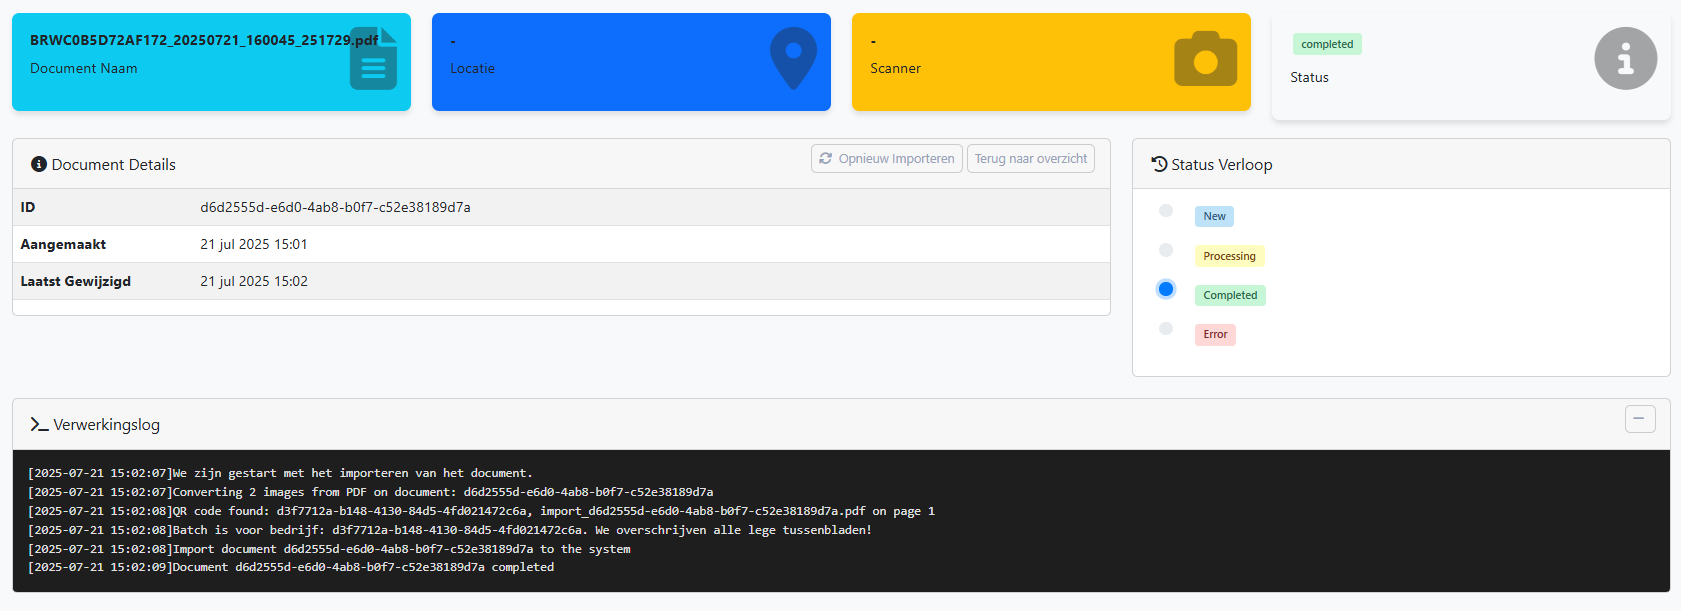Select the Error status radio button
Viewport: 1681px width, 611px height.
(1166, 328)
